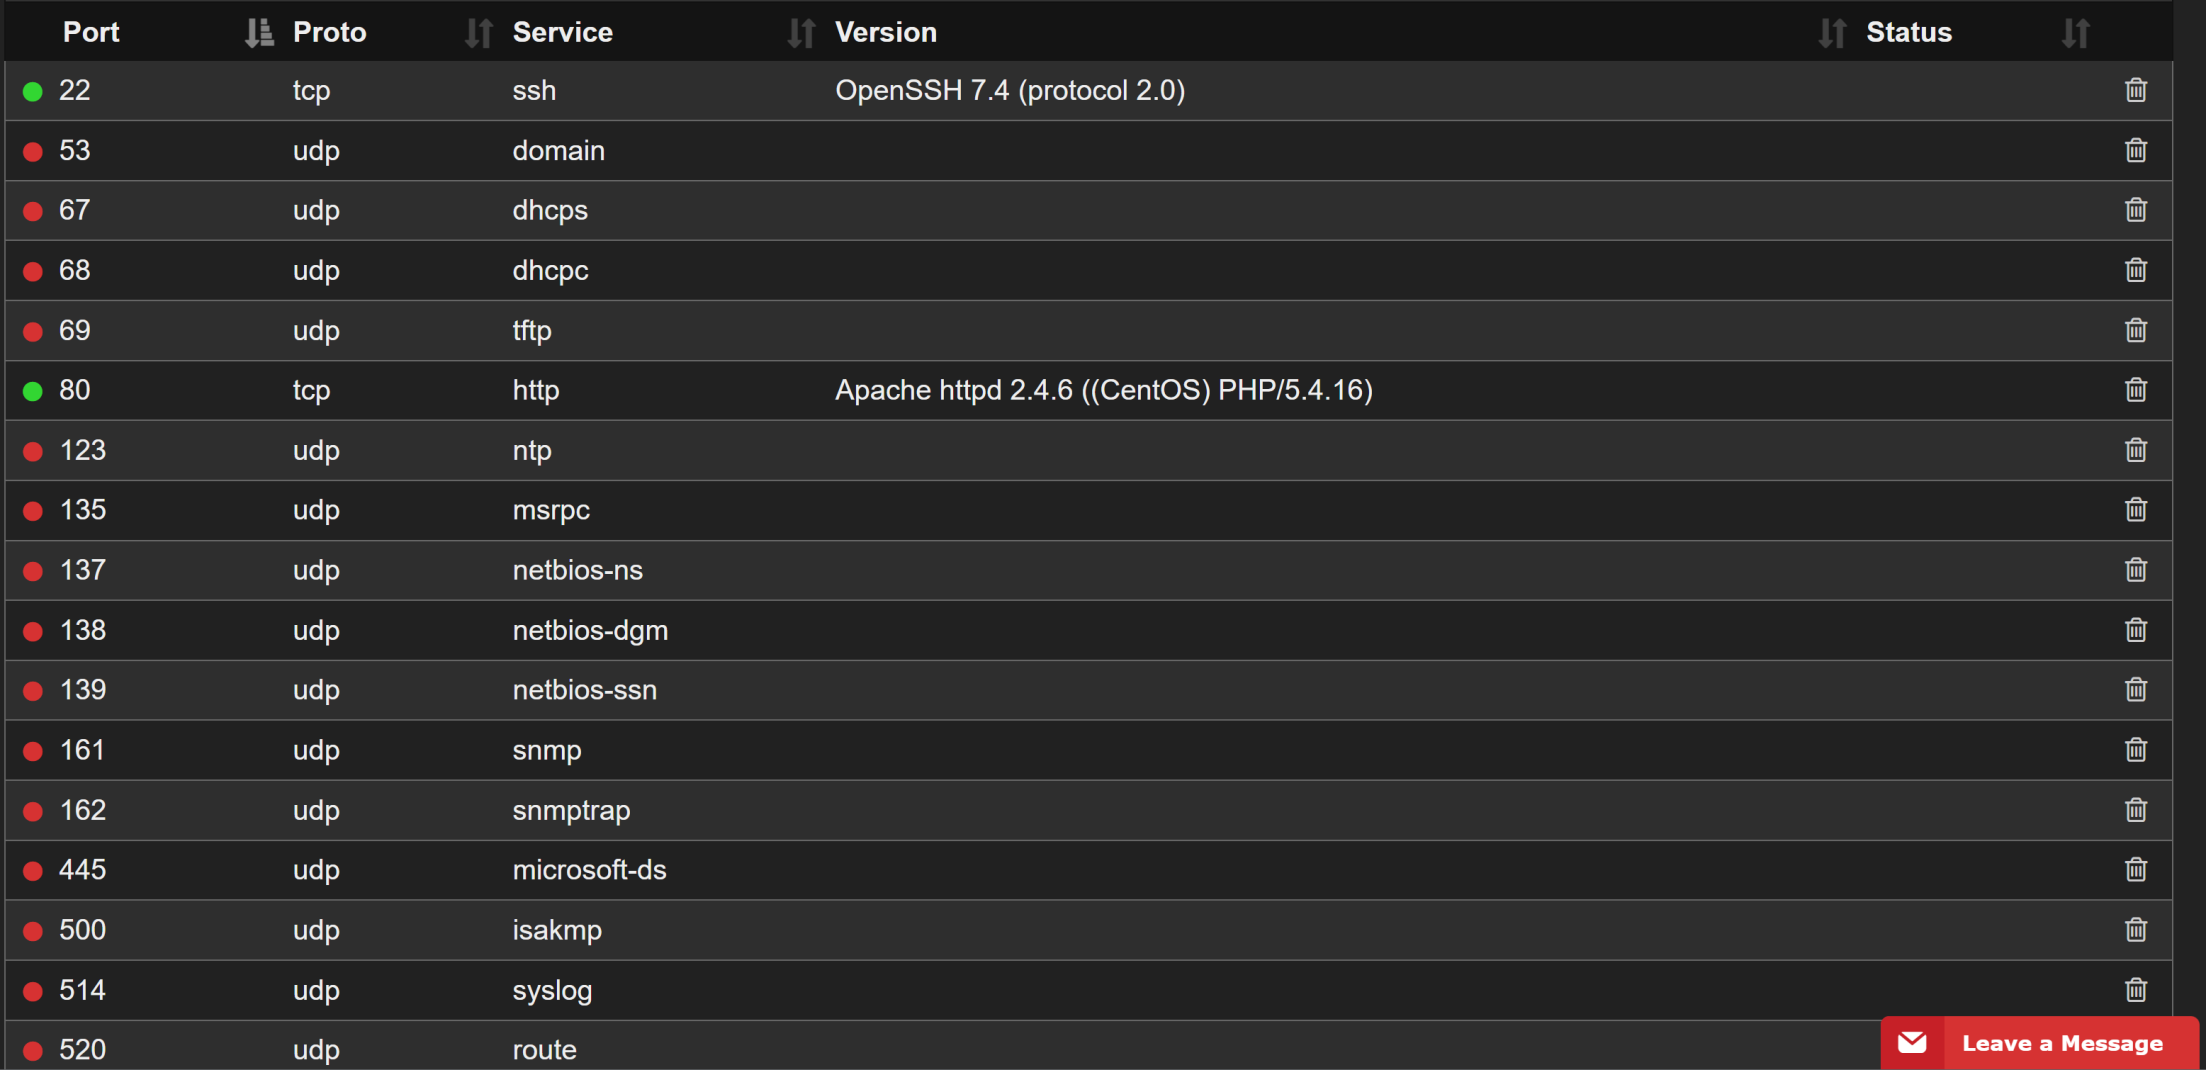2206x1070 pixels.
Task: Click trash icon for microsoft-ds port 445
Action: [2136, 870]
